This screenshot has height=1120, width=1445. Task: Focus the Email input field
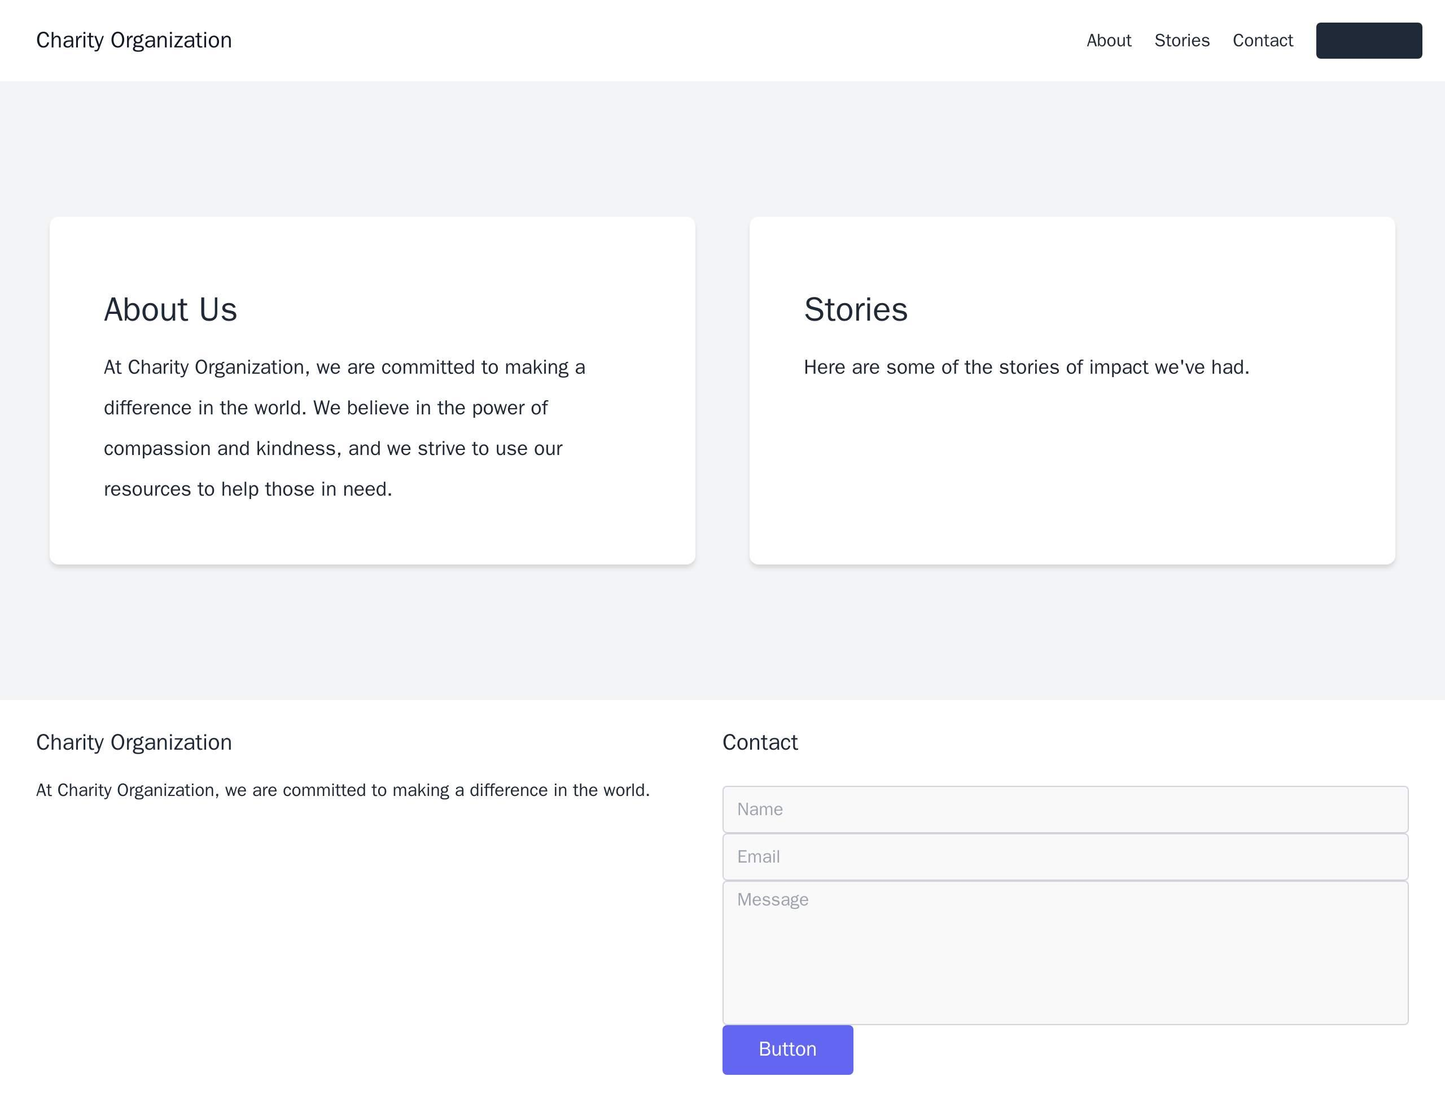tap(1065, 857)
